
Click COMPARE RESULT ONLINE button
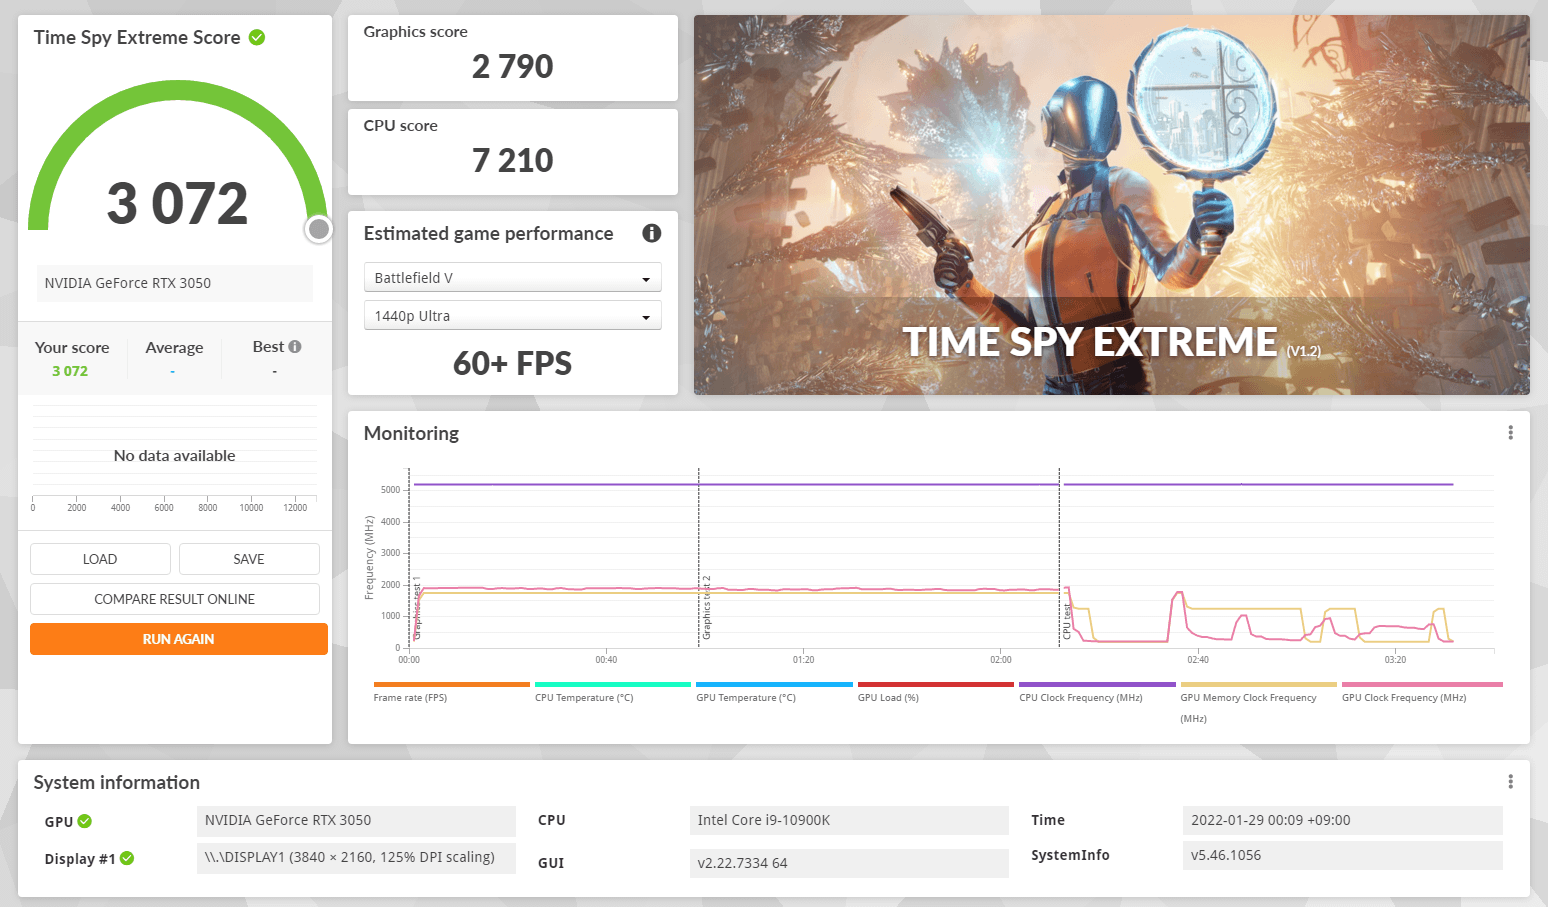[x=175, y=599]
